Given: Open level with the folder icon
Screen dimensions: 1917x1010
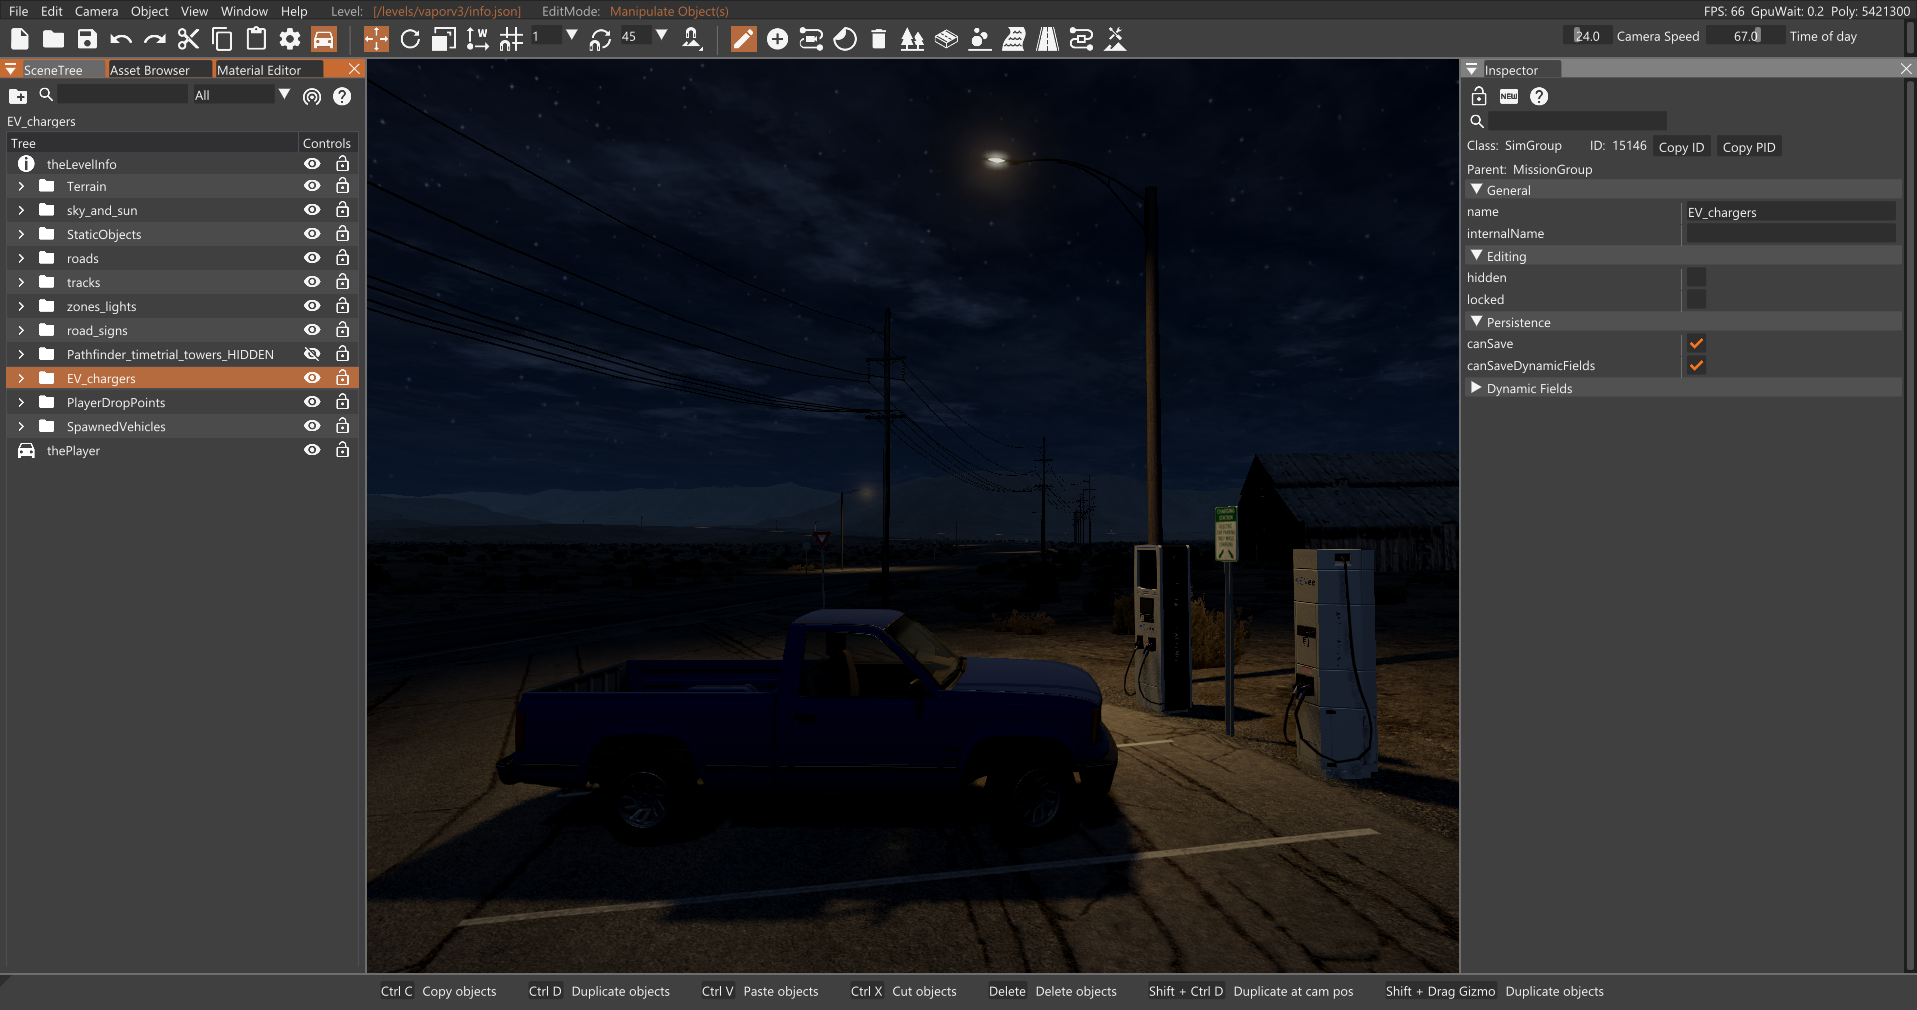Looking at the screenshot, I should (x=53, y=39).
